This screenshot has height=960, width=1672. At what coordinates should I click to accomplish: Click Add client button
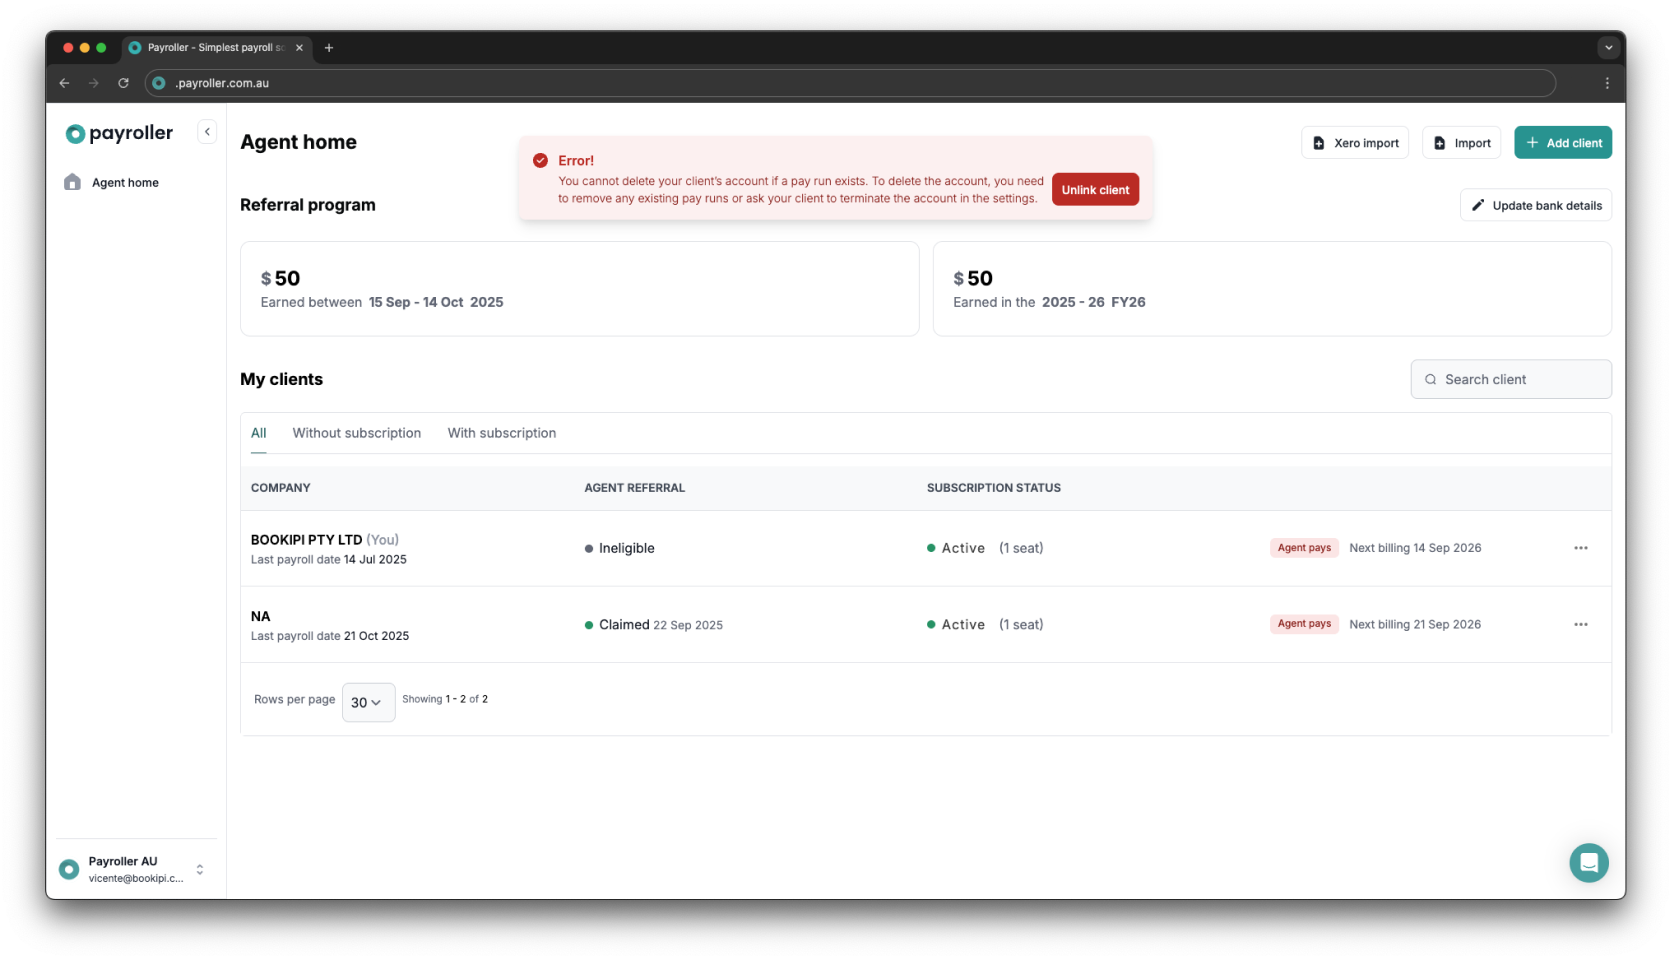click(1563, 143)
